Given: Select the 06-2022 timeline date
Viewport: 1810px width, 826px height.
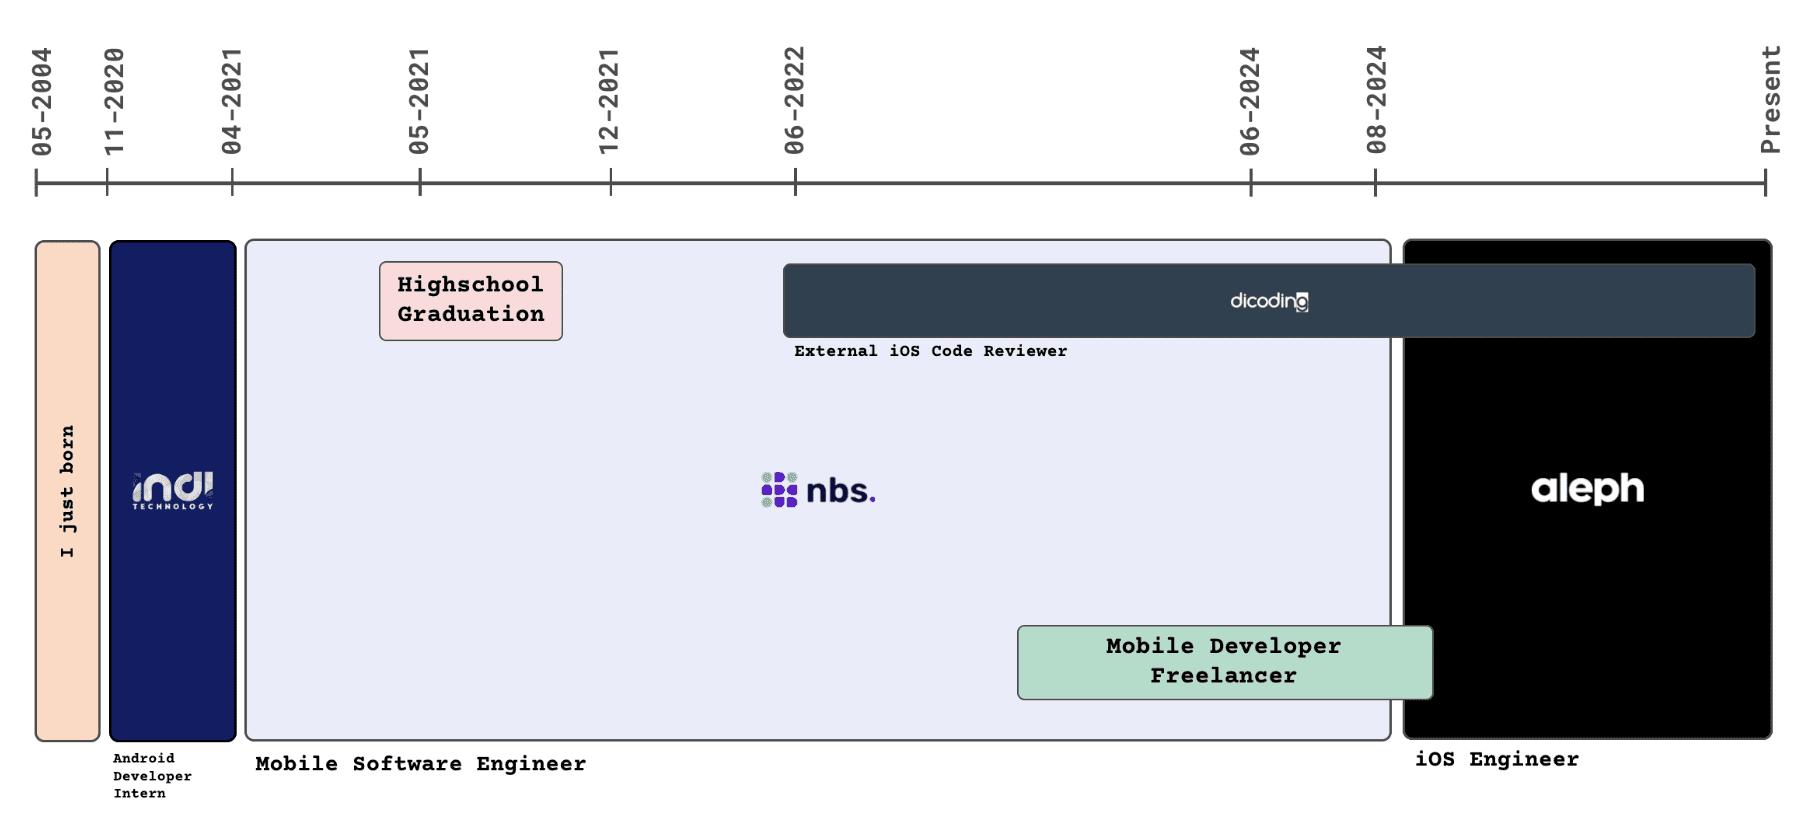Looking at the screenshot, I should click(x=794, y=102).
